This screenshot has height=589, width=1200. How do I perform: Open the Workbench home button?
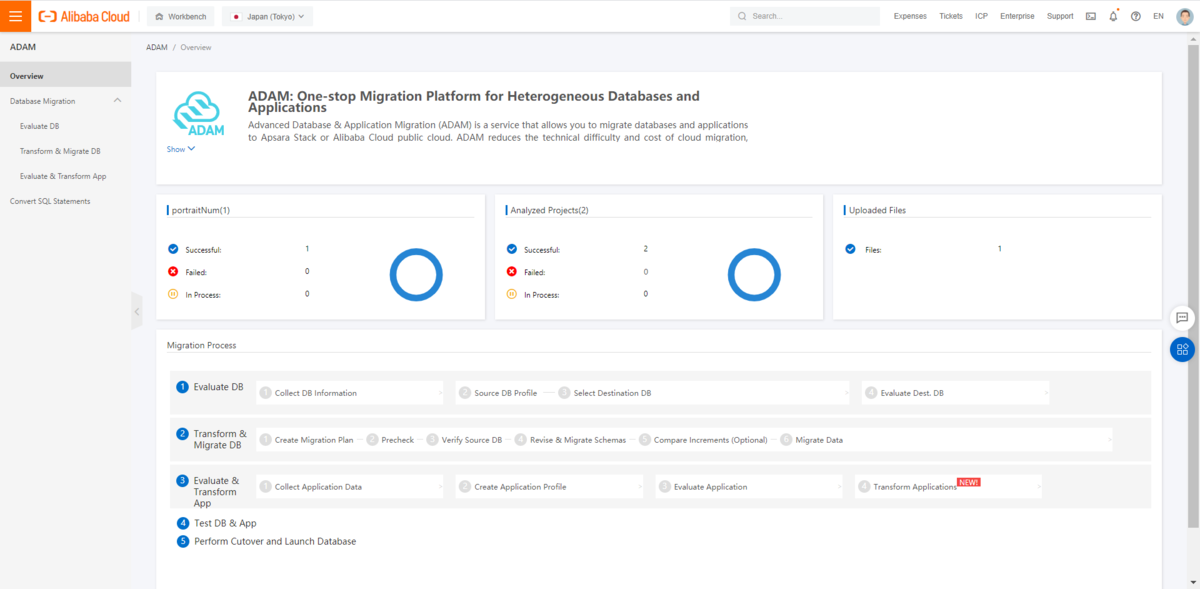click(180, 16)
